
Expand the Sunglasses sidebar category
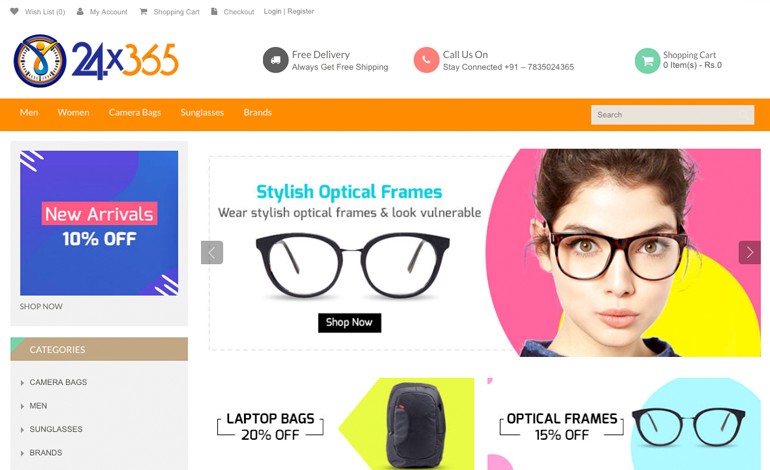pos(22,430)
